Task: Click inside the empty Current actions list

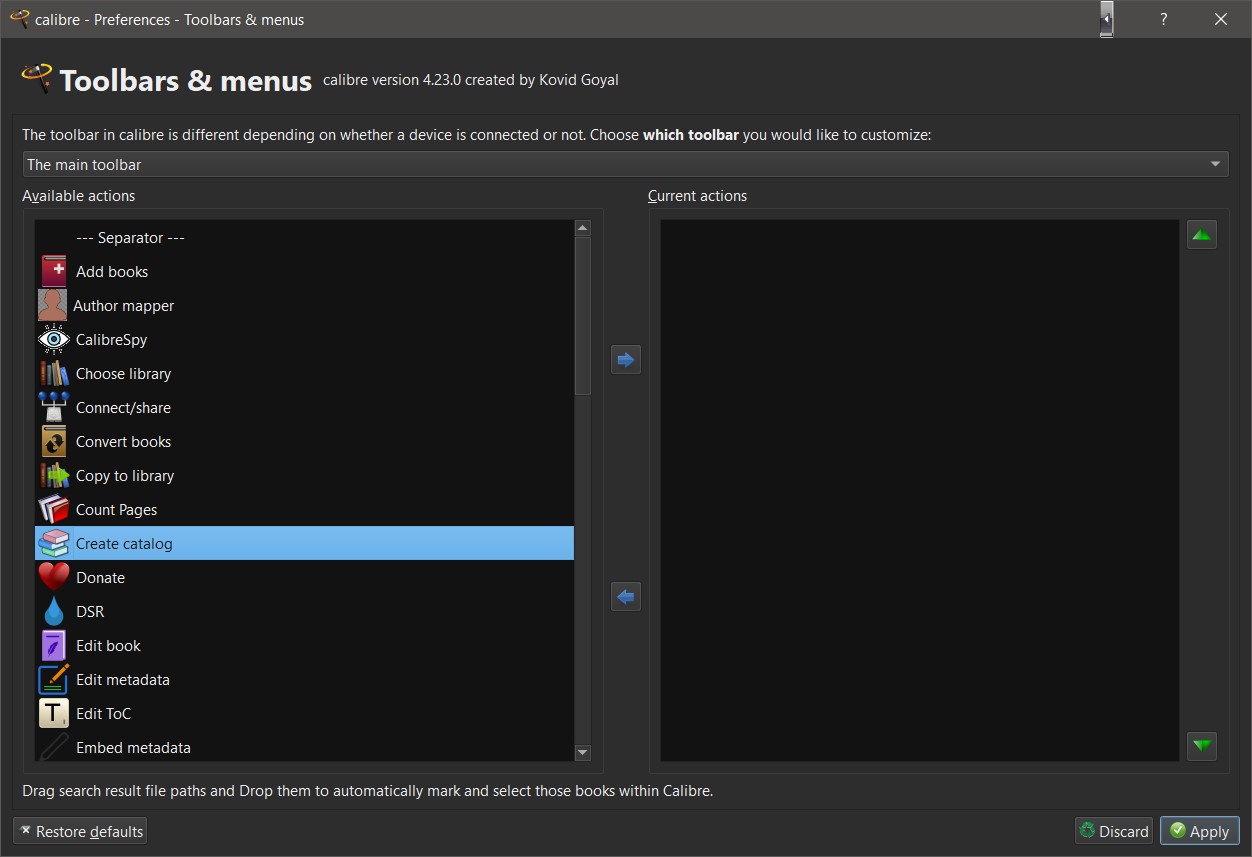Action: pos(919,491)
